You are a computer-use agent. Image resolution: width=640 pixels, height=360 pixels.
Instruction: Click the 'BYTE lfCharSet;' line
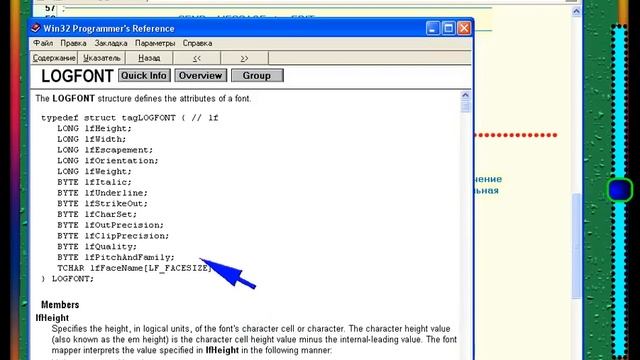click(x=97, y=214)
